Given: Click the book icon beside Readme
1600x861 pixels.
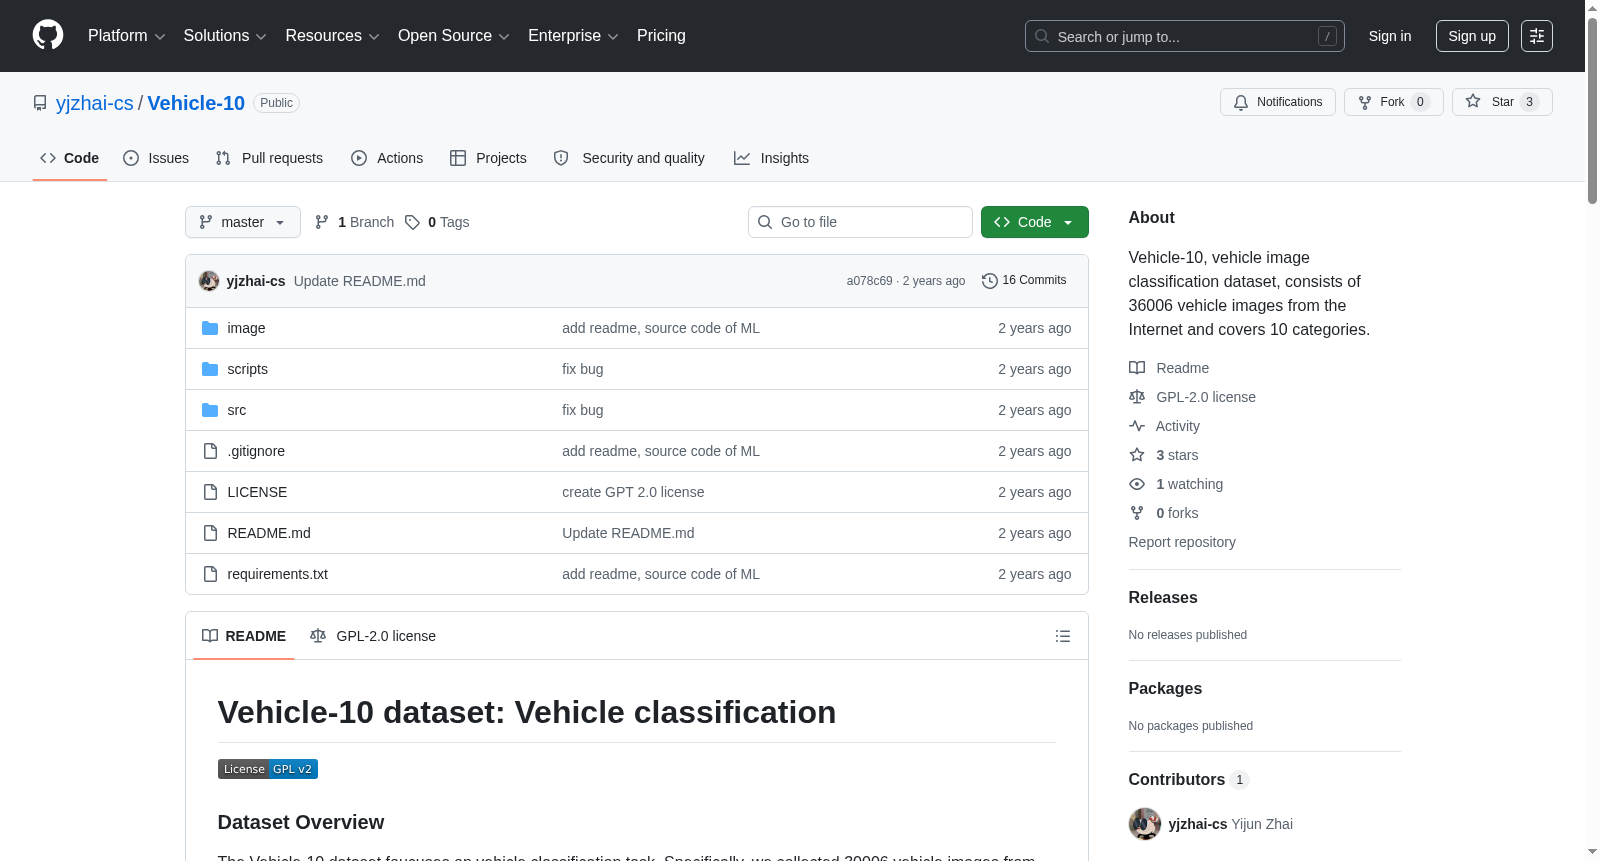Looking at the screenshot, I should [1137, 368].
